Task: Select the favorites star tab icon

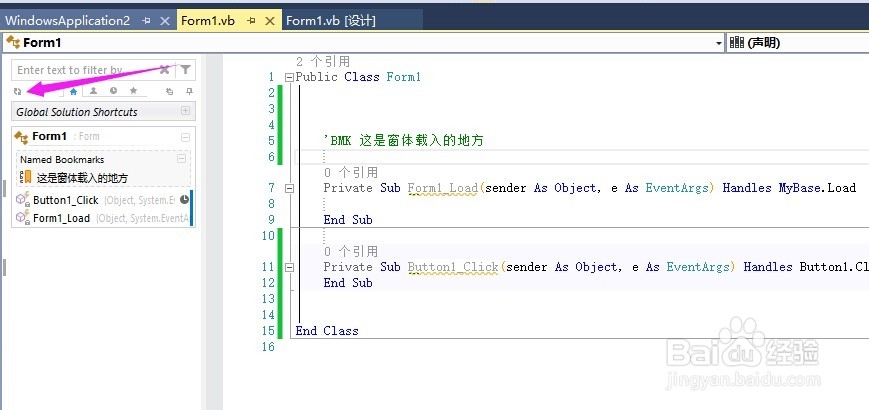Action: (x=133, y=91)
